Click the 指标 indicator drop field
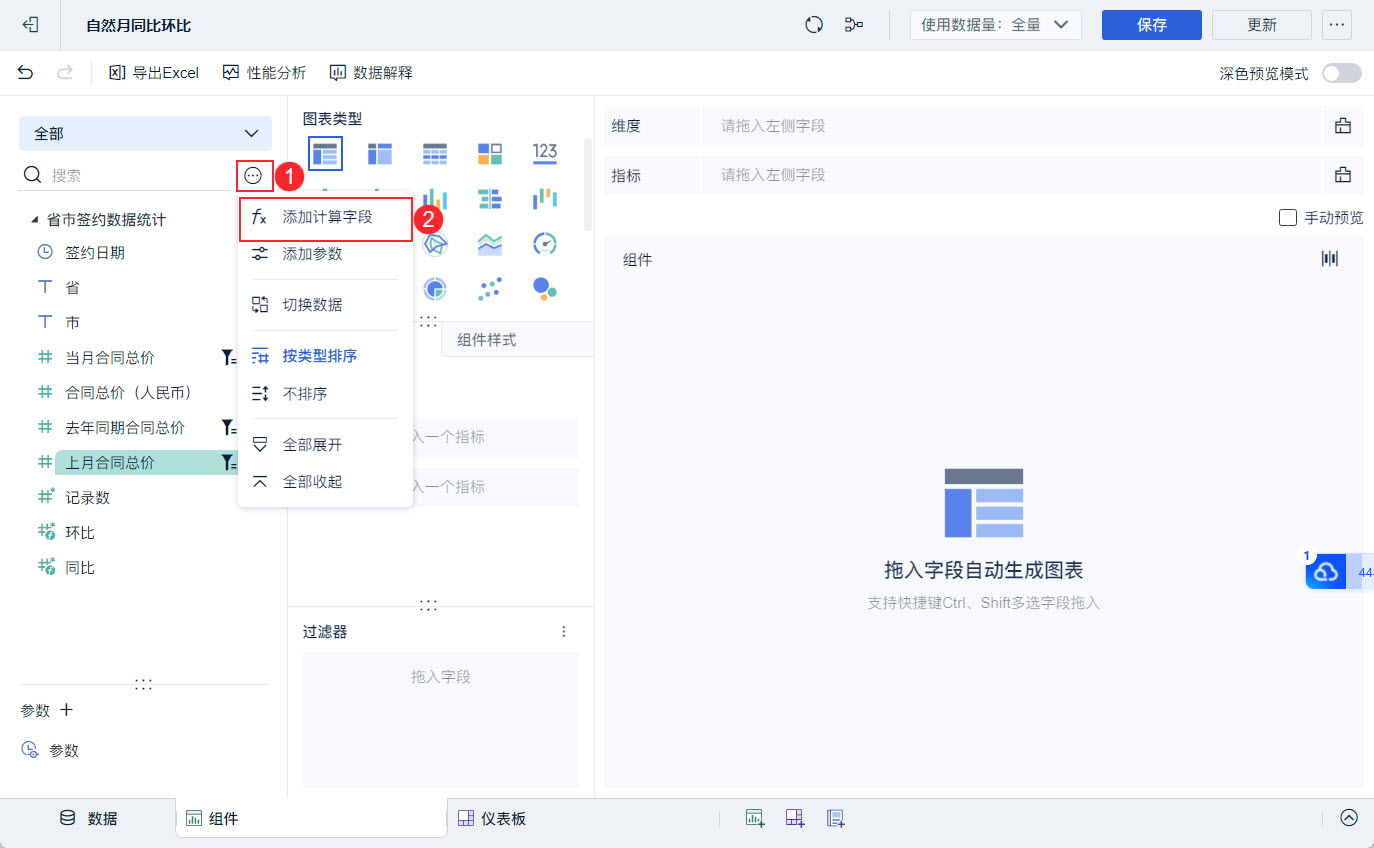This screenshot has width=1374, height=848. [x=1012, y=175]
